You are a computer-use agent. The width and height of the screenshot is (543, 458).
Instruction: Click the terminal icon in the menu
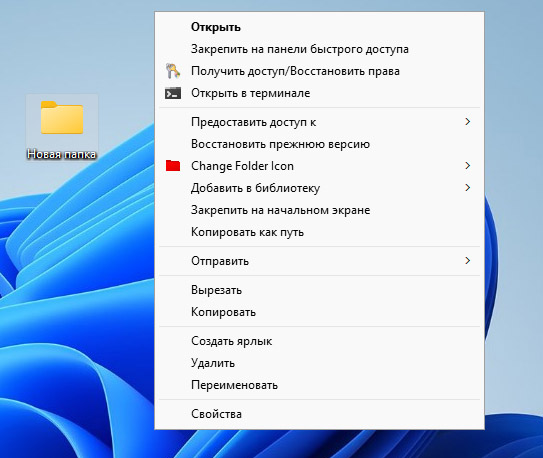point(172,93)
